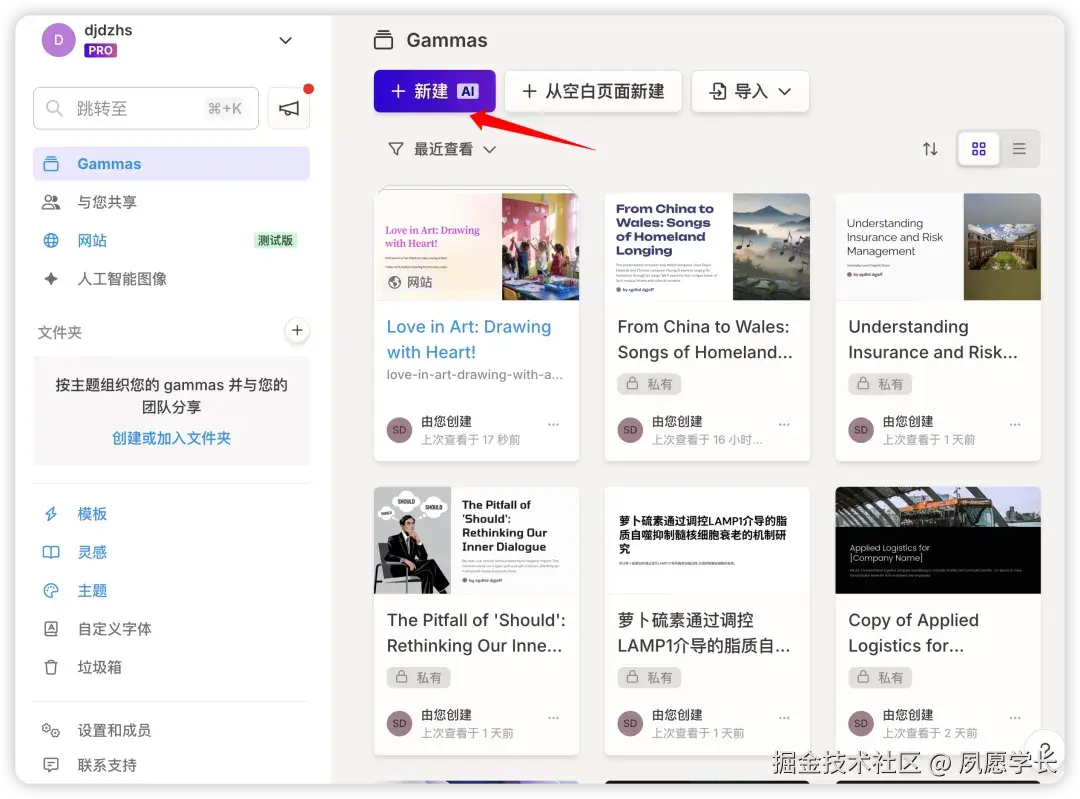
Task: Click the 新建 AI button
Action: (x=434, y=90)
